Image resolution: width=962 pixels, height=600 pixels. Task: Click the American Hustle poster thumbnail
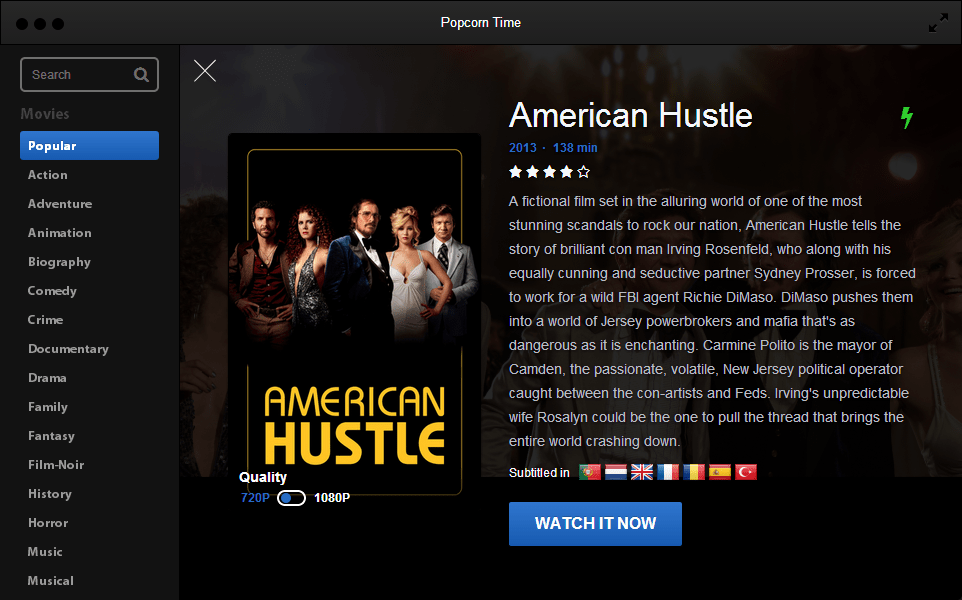(355, 314)
